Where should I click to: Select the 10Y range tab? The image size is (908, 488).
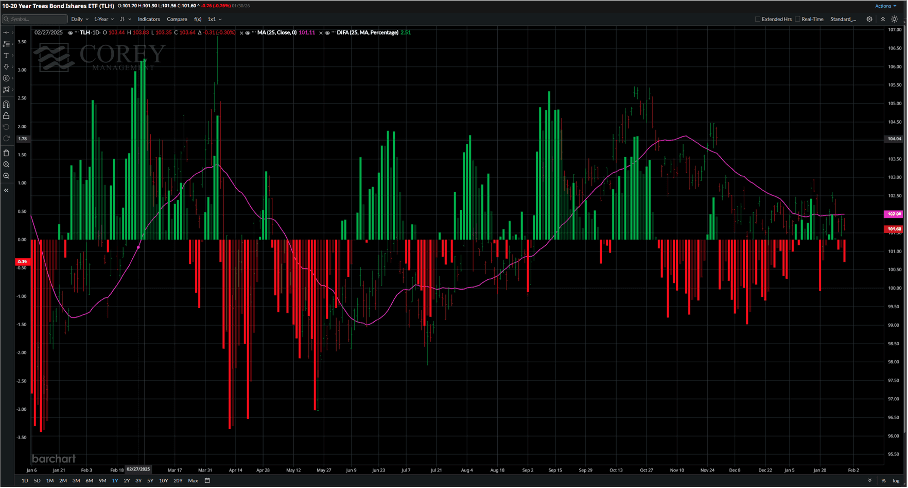click(x=163, y=480)
